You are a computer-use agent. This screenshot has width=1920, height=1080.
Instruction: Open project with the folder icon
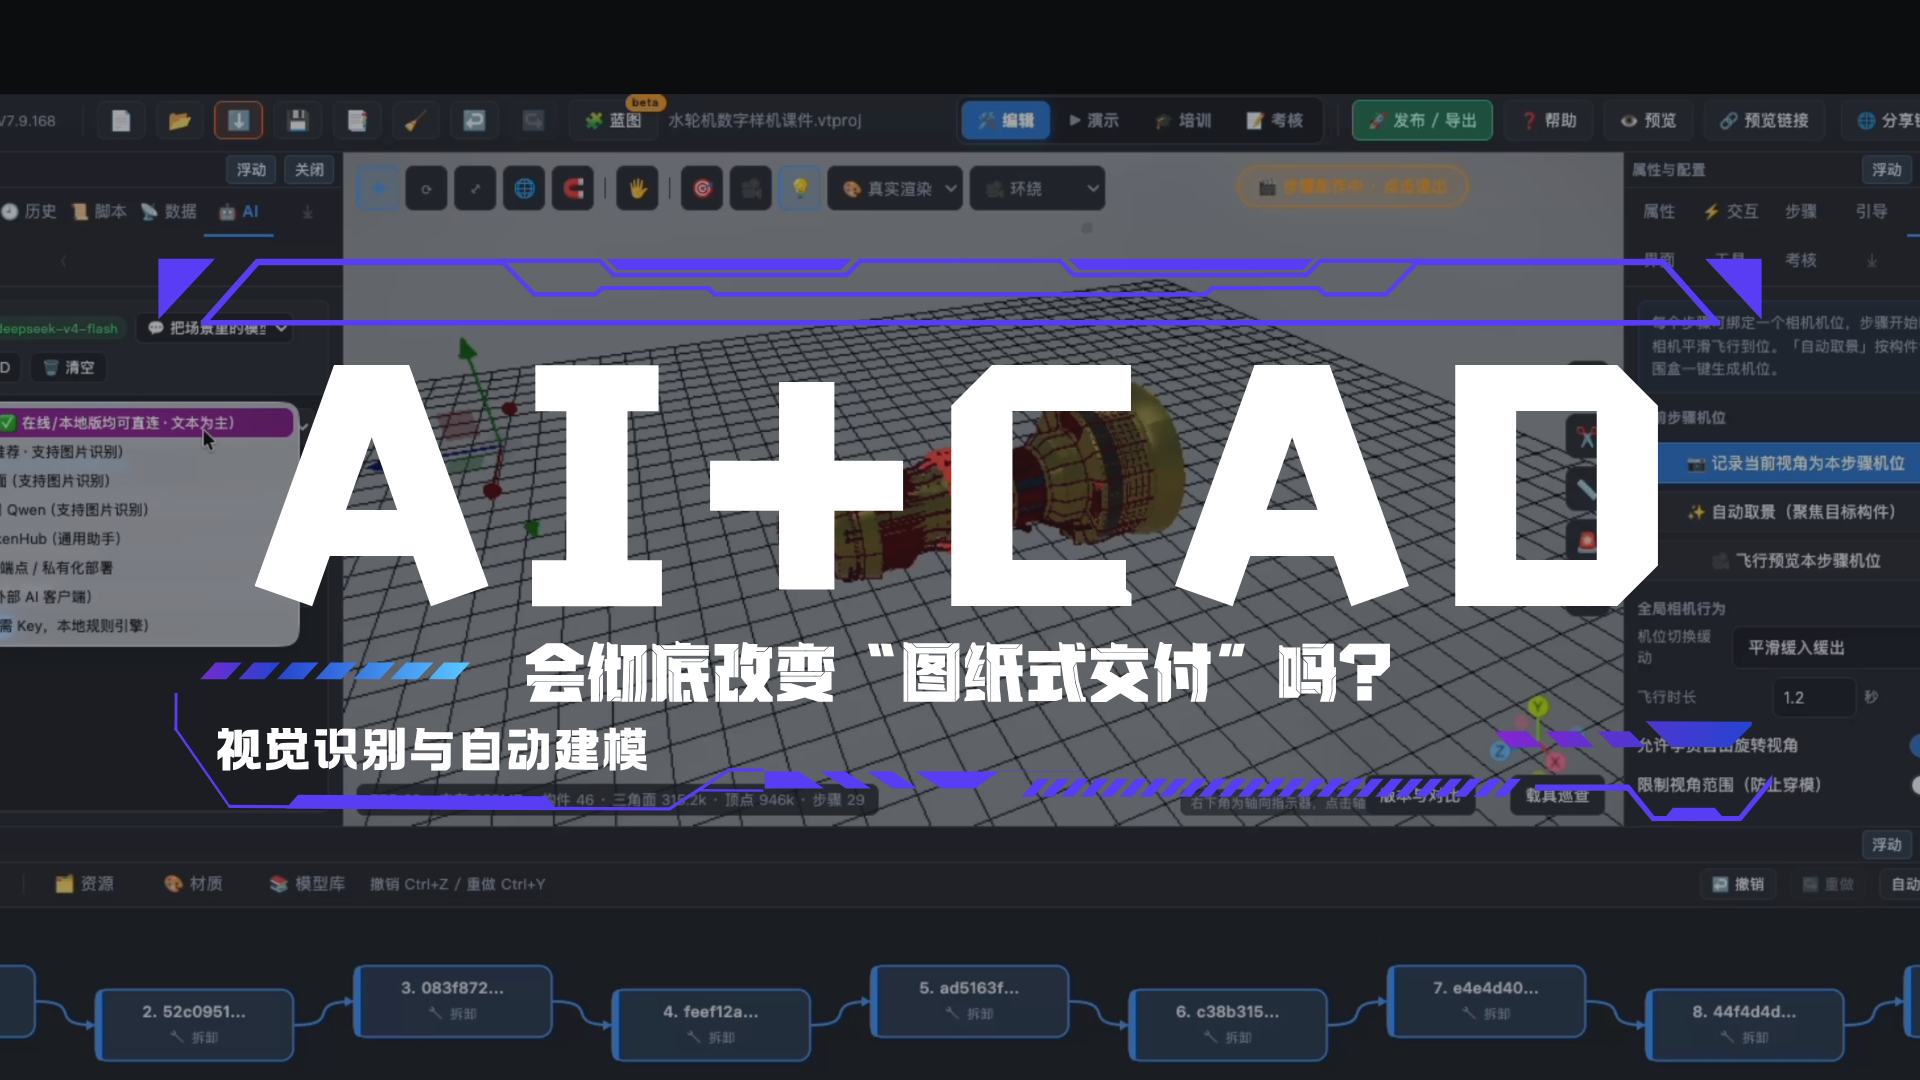pyautogui.click(x=180, y=121)
